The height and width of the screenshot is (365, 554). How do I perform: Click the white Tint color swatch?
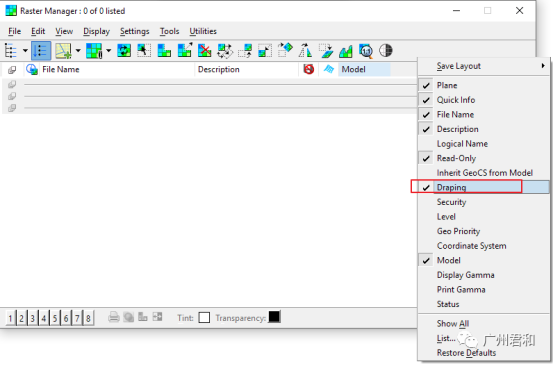(x=204, y=317)
